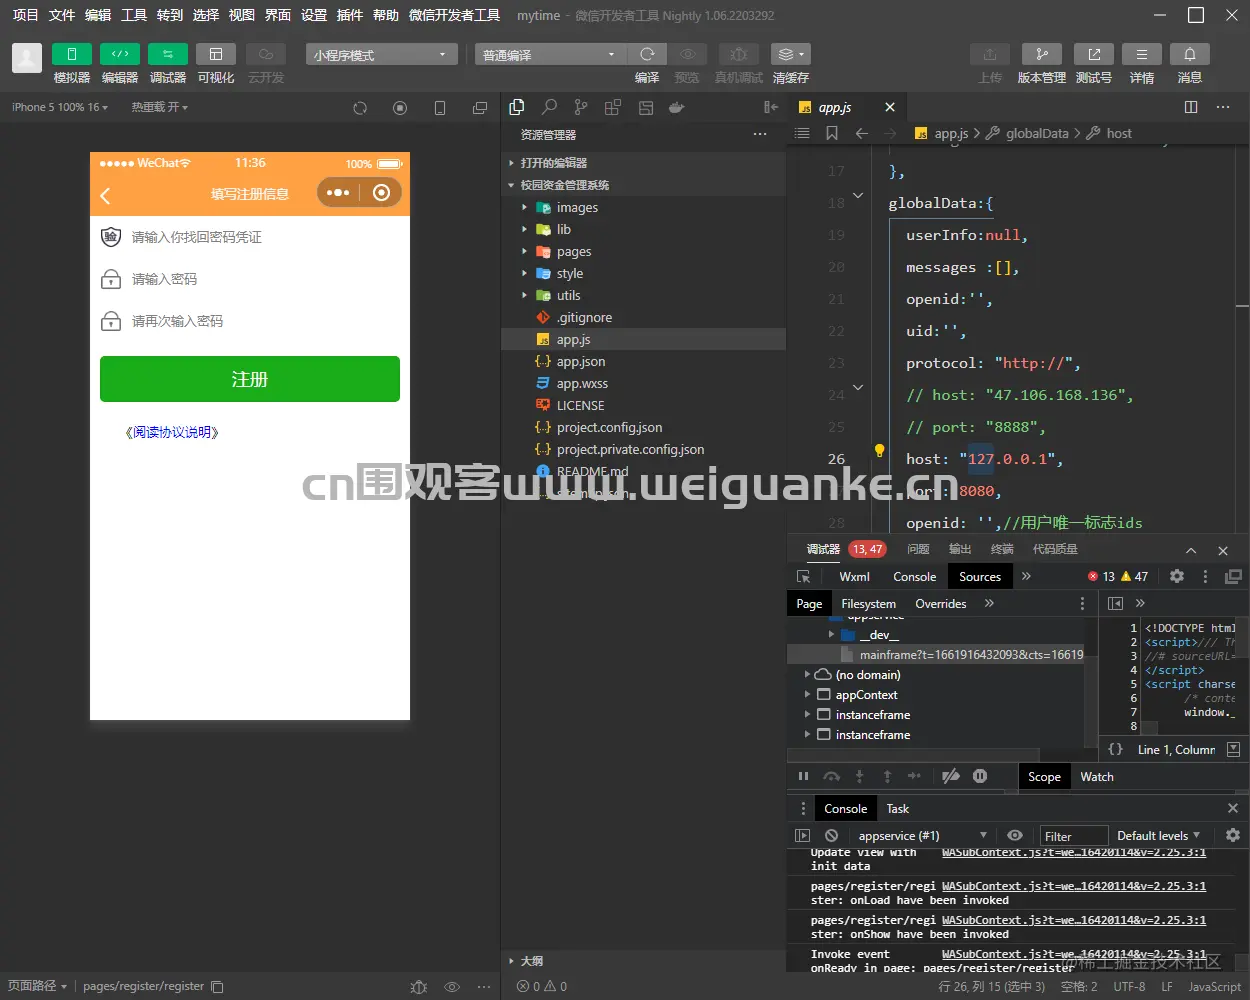The image size is (1250, 1000).
Task: Switch to the Wxml devtools tab
Action: coord(854,576)
